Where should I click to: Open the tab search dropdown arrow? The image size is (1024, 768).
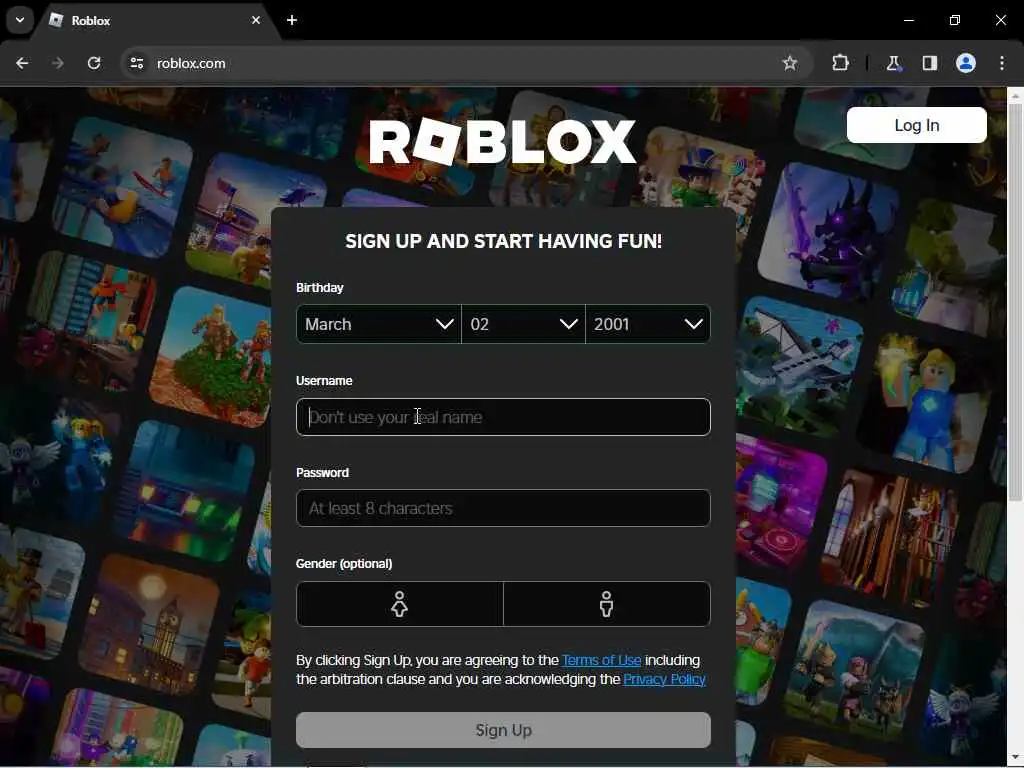[20, 20]
